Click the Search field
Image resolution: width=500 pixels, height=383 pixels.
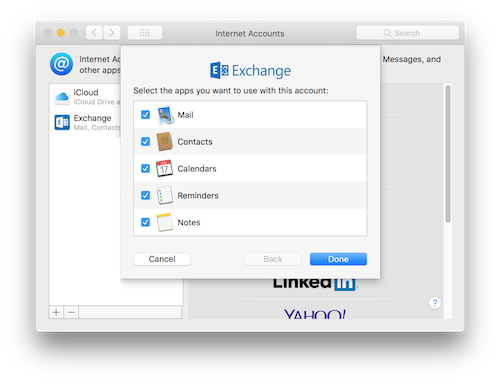407,33
